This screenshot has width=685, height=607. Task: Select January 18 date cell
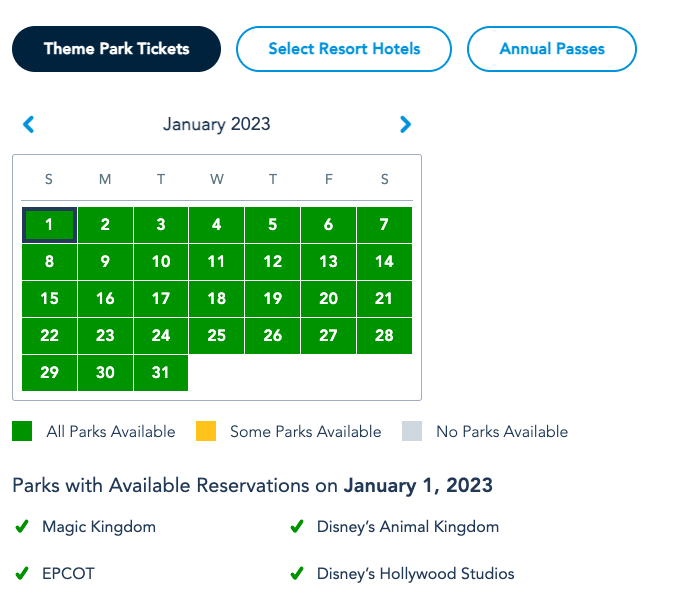pyautogui.click(x=217, y=299)
